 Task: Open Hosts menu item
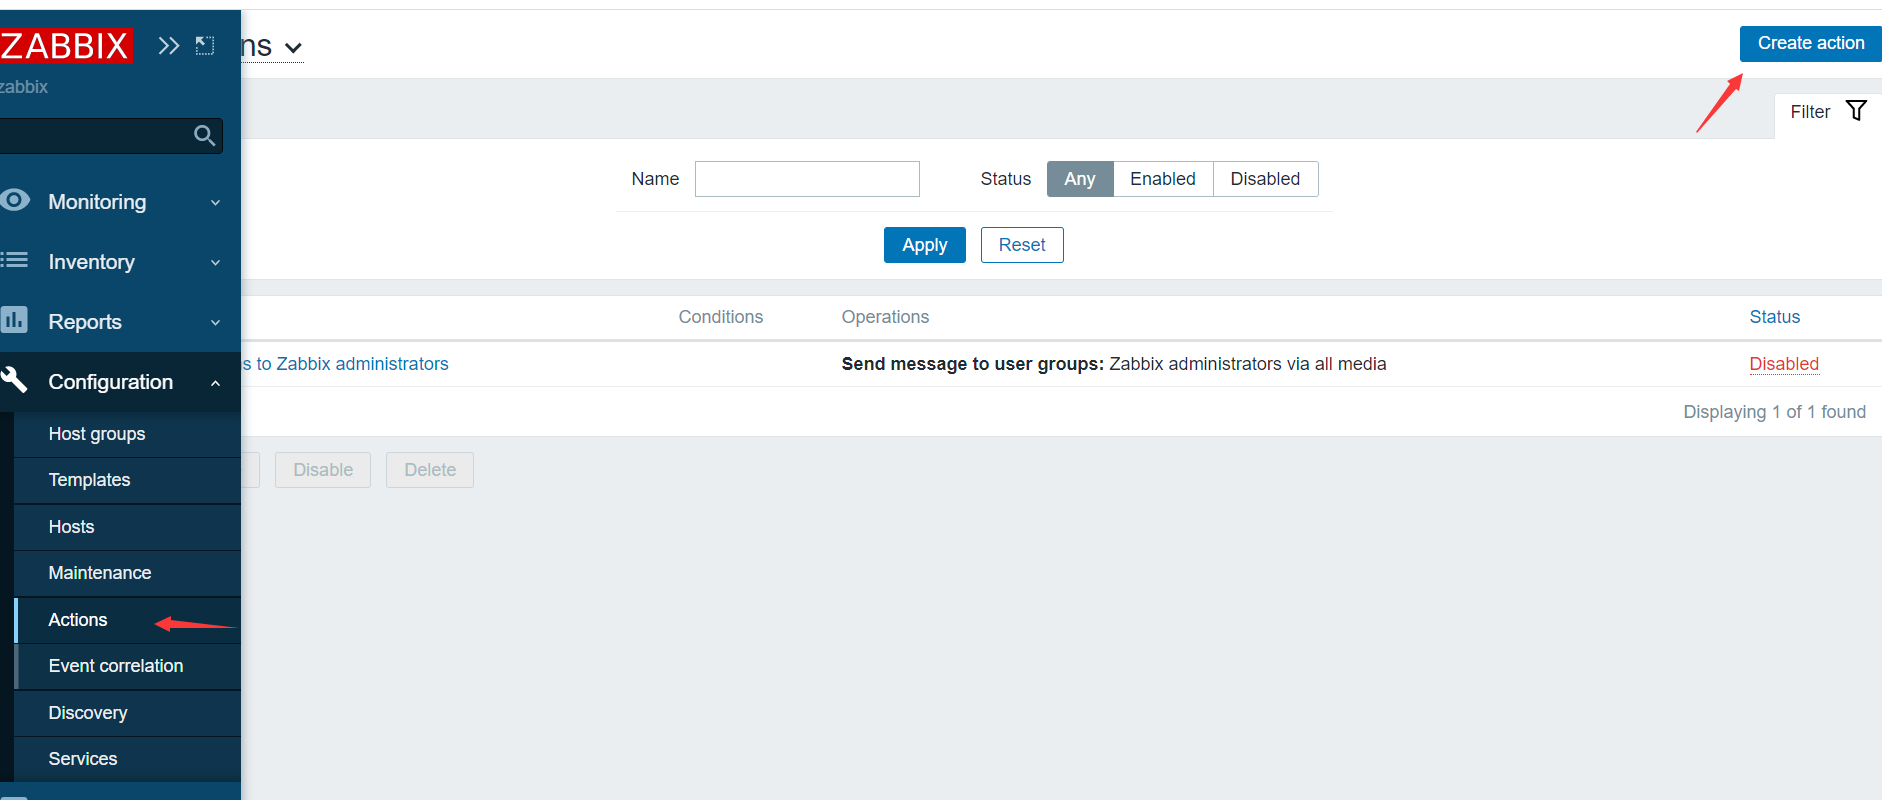(x=127, y=527)
